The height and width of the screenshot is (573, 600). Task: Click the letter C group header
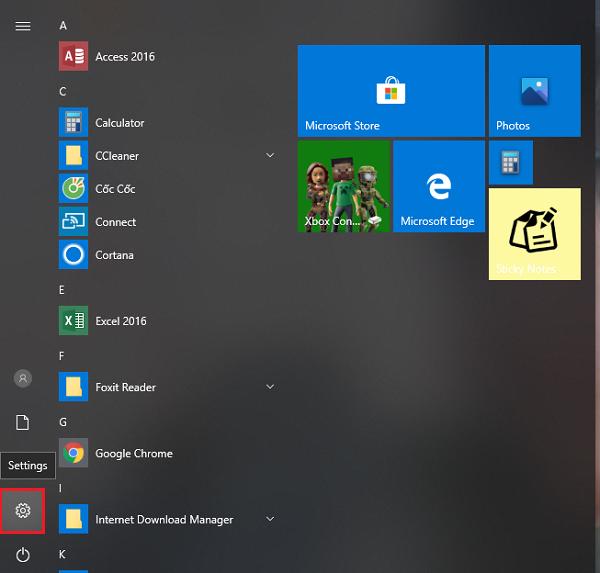63,91
